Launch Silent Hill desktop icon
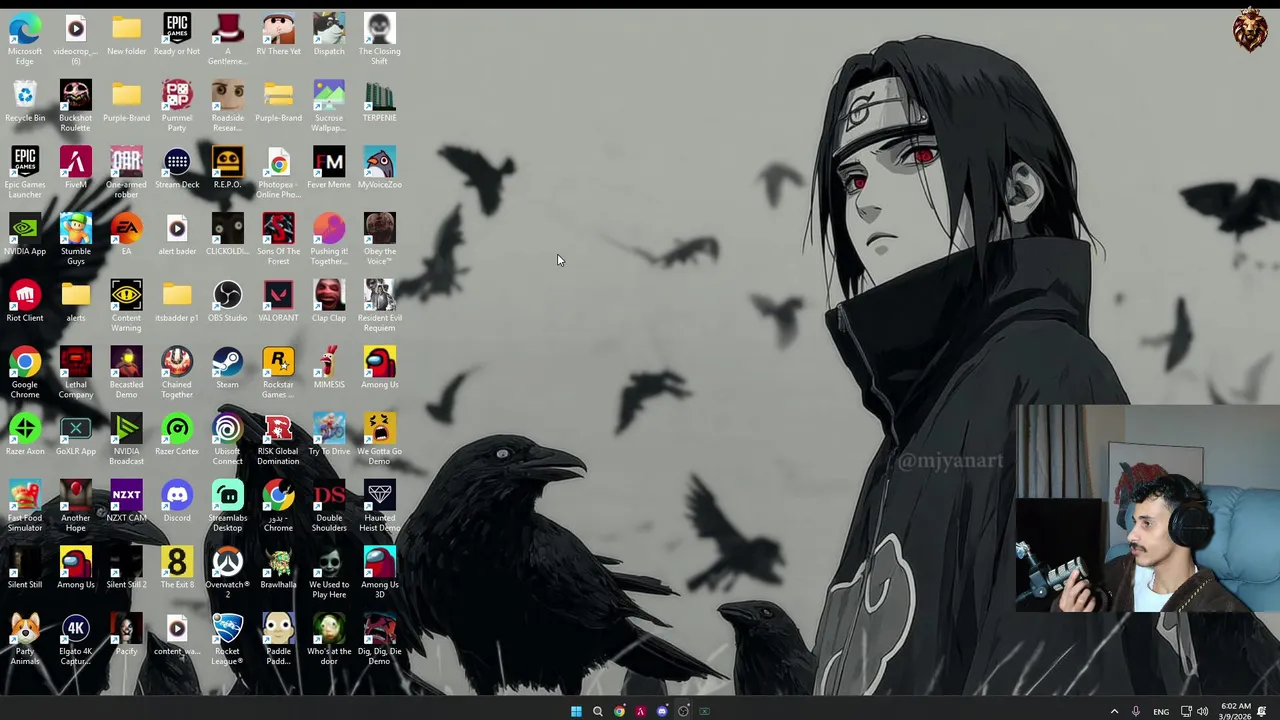Image resolution: width=1280 pixels, height=720 pixels. click(x=25, y=568)
